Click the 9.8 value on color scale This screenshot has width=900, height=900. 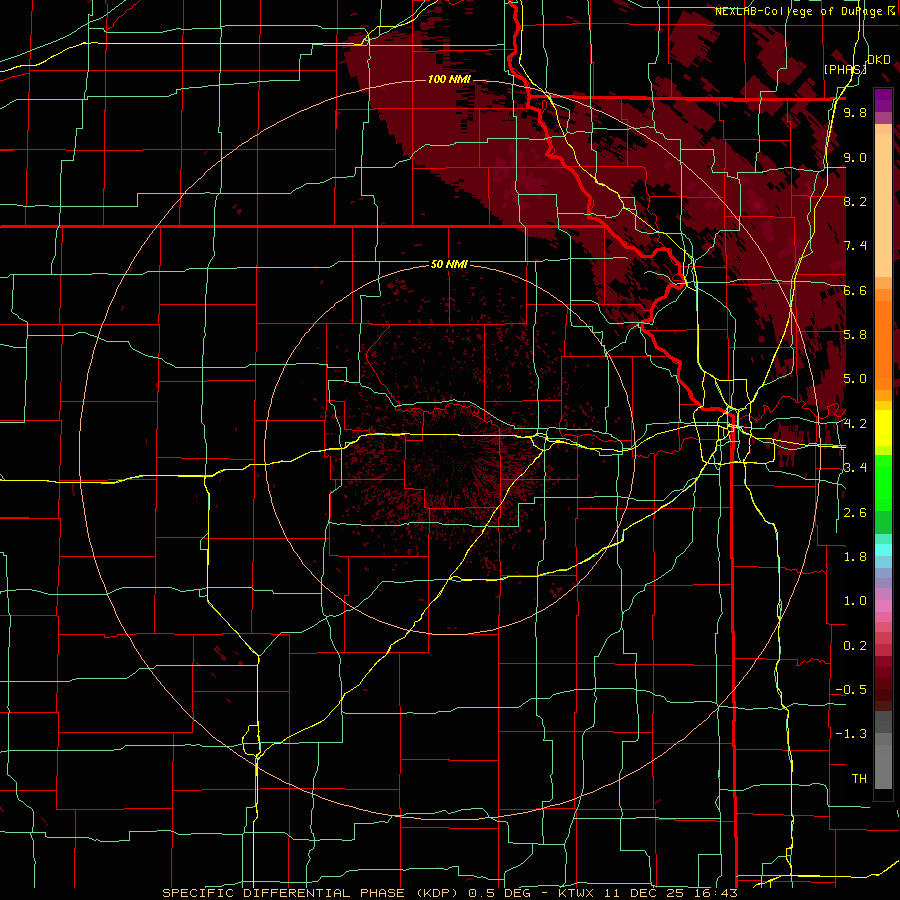[855, 112]
